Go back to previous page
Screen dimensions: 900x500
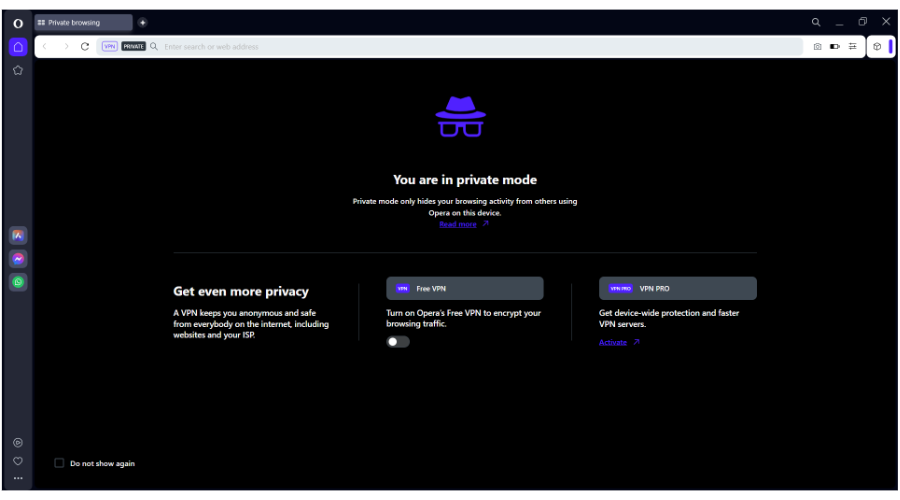tap(45, 46)
